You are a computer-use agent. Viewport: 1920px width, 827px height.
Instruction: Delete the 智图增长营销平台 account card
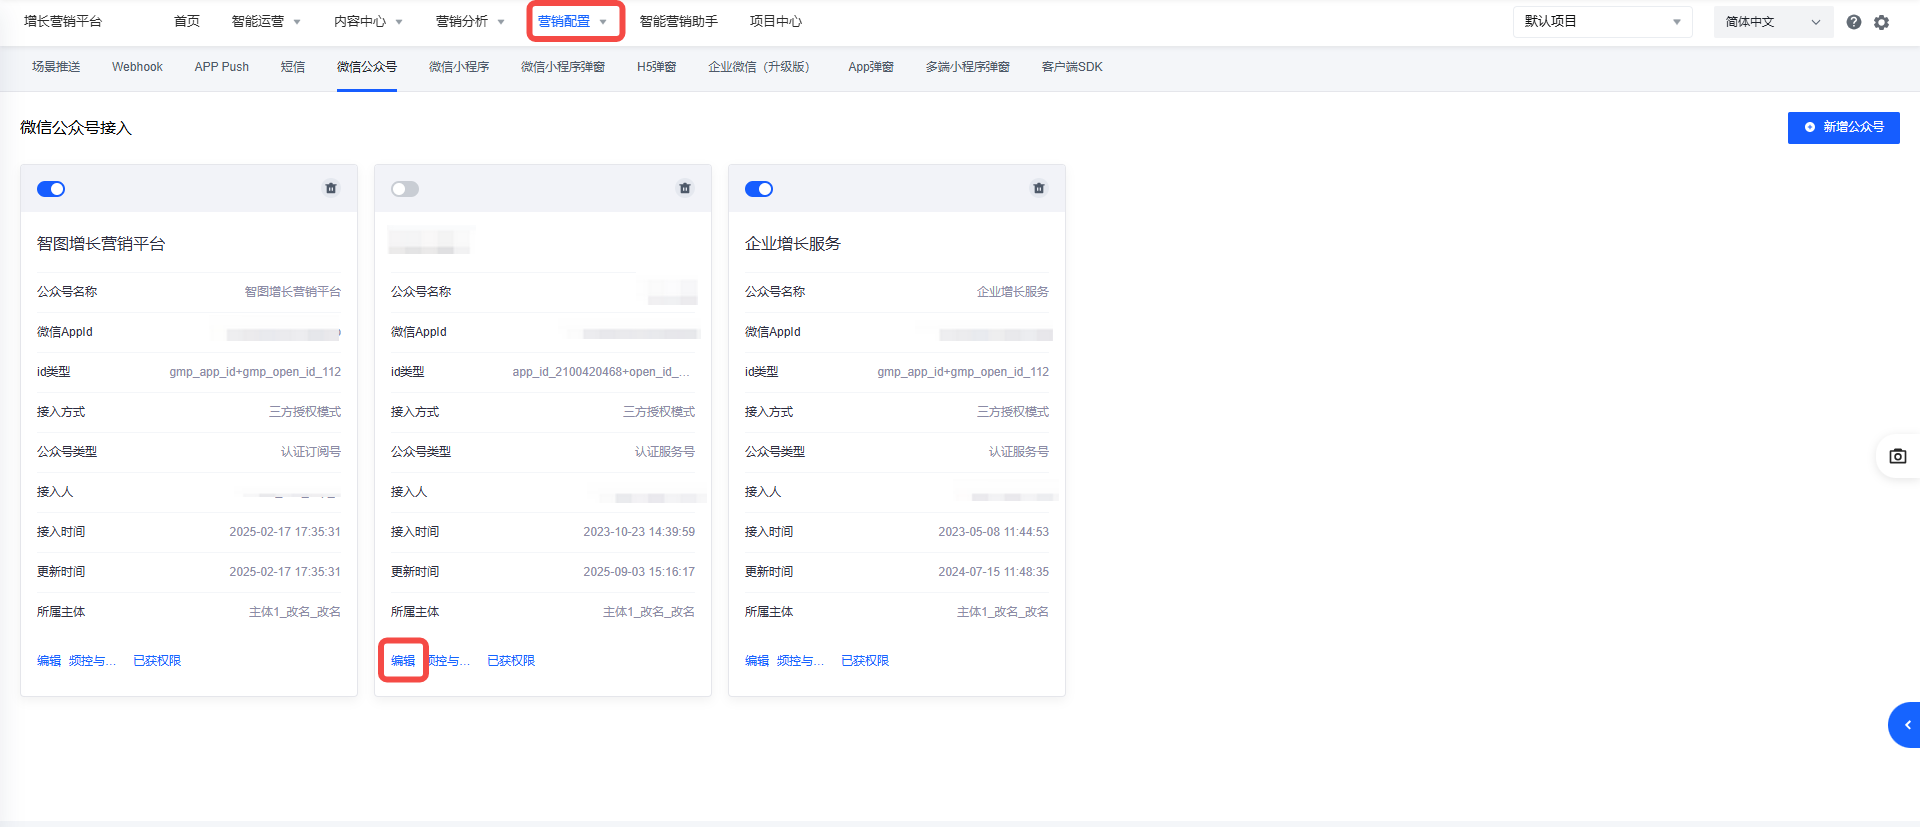331,188
